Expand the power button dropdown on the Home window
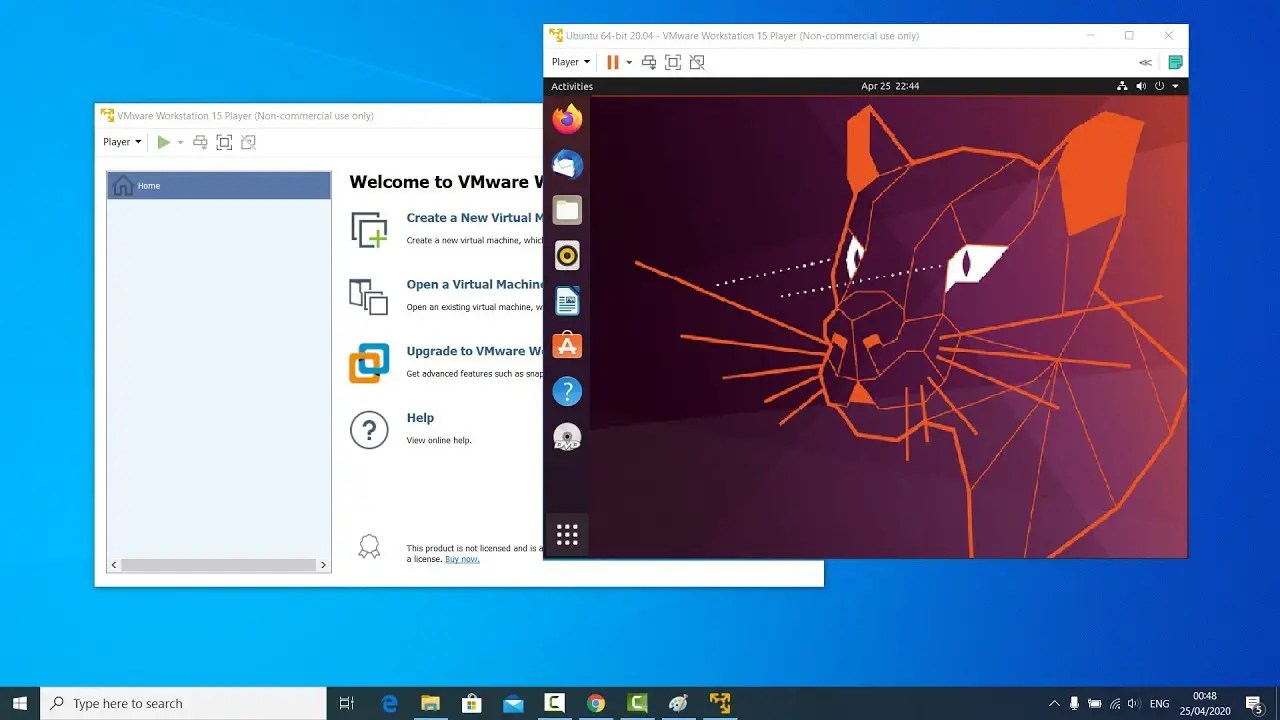This screenshot has height=720, width=1280. pyautogui.click(x=178, y=141)
